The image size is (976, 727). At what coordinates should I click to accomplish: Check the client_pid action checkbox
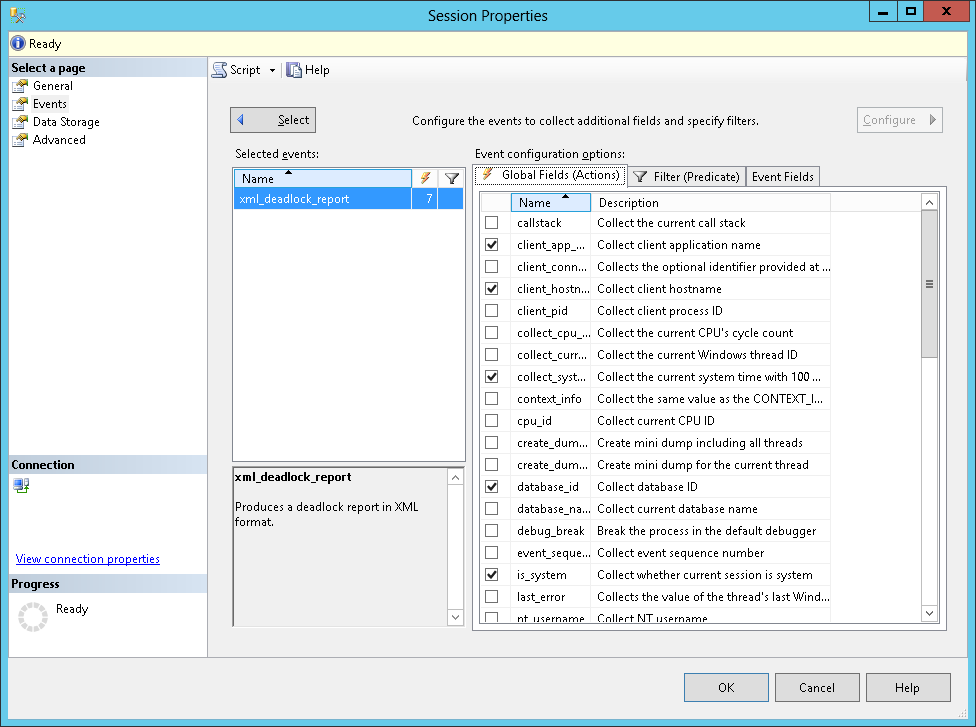(x=491, y=311)
